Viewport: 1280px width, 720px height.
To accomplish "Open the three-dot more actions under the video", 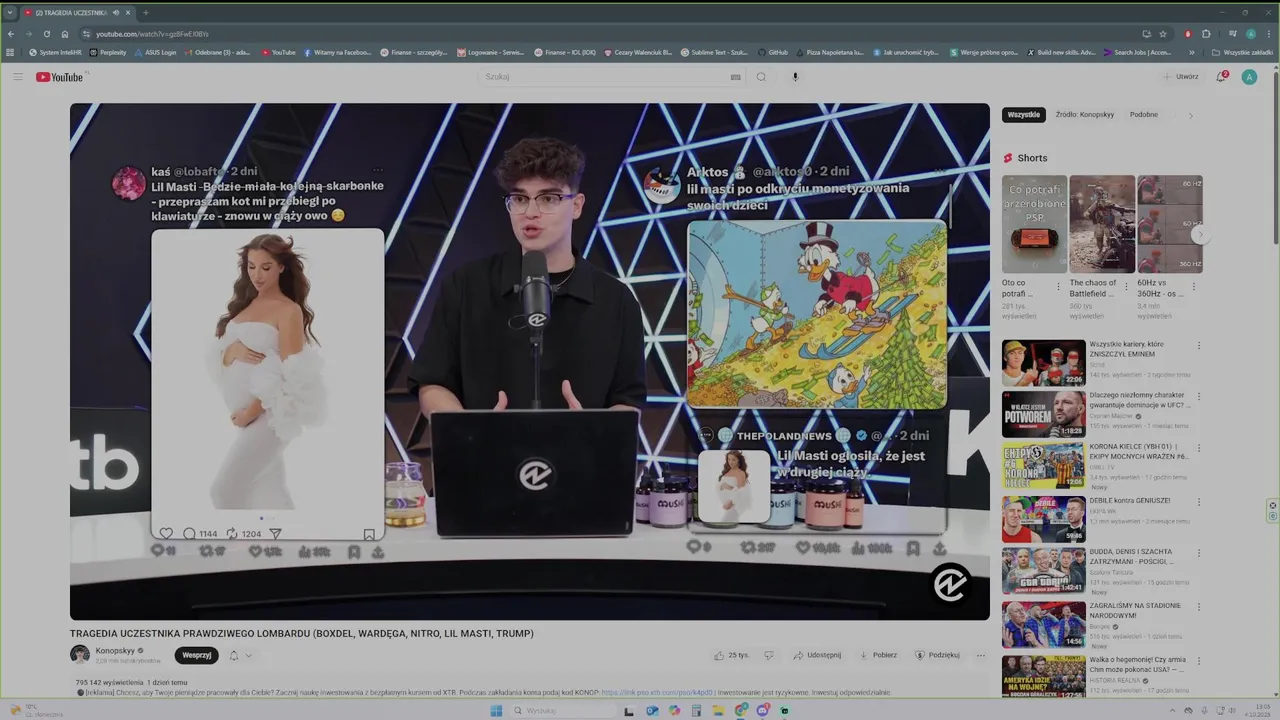I will tap(980, 655).
